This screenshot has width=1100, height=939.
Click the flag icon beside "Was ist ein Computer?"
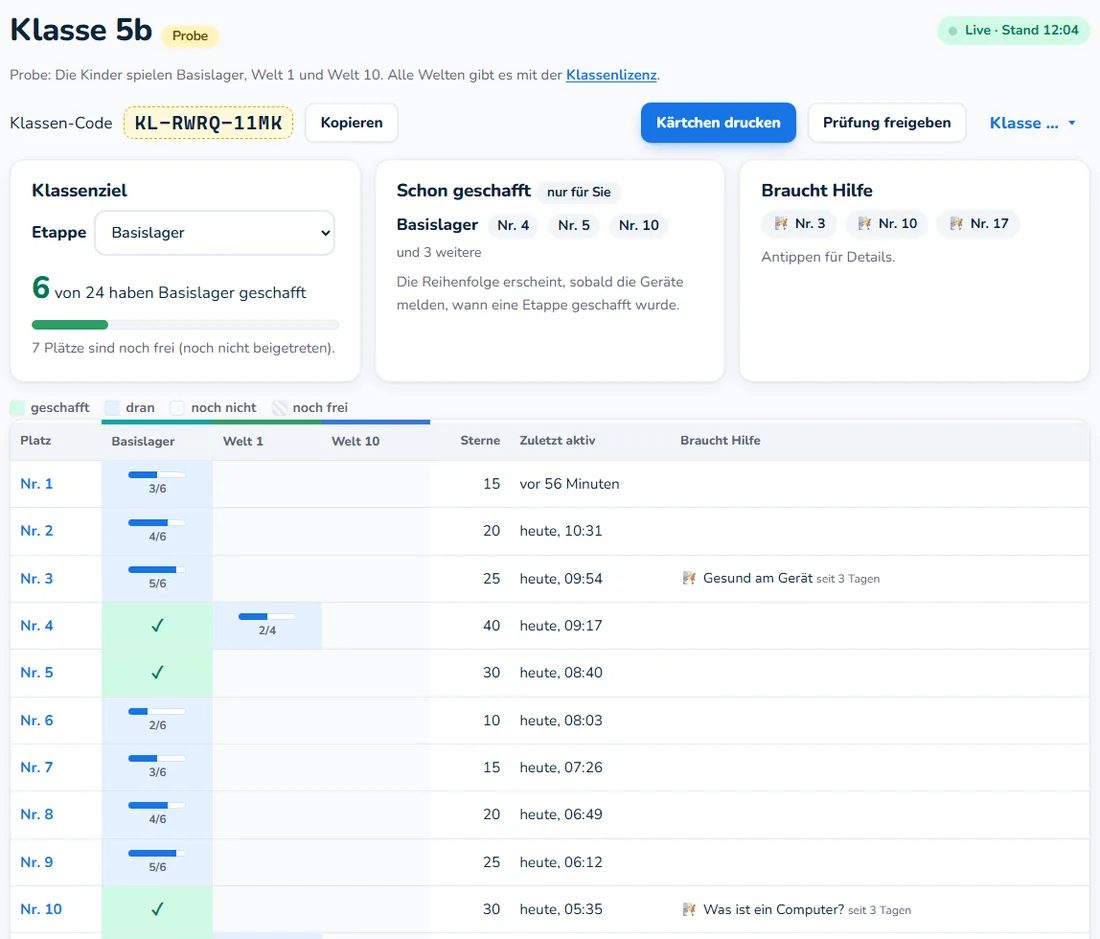click(689, 910)
